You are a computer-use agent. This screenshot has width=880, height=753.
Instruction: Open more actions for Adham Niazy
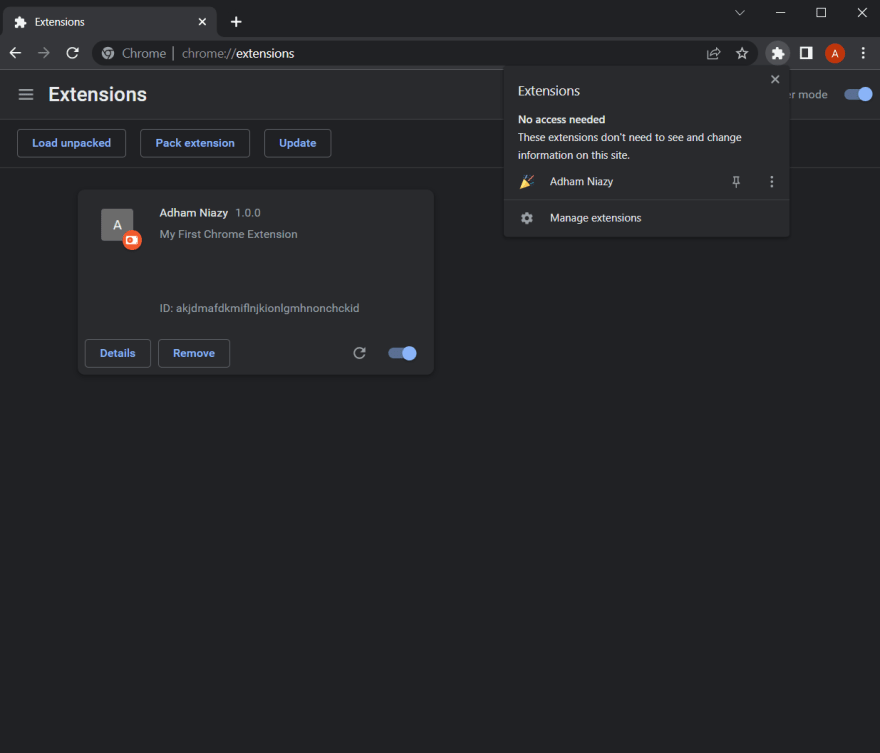coord(772,181)
